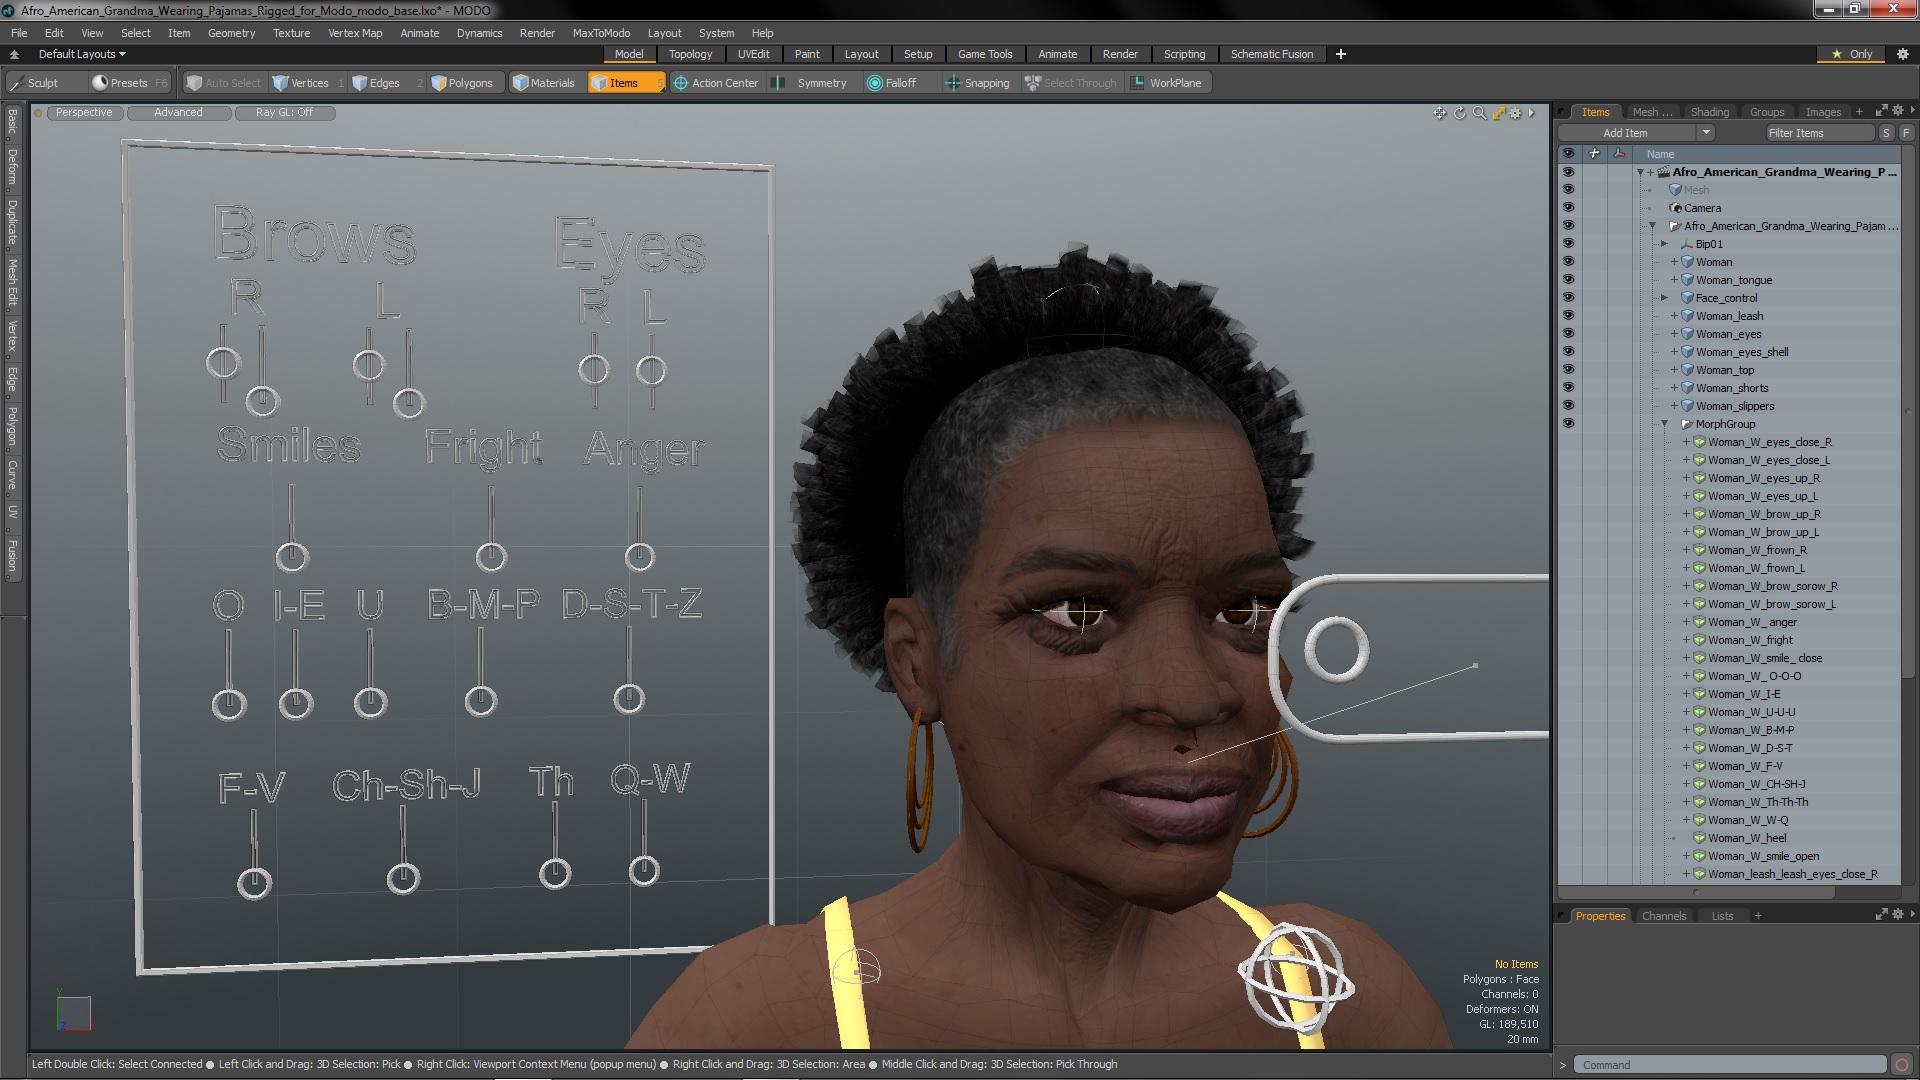Collapse the root scene item

coord(1640,172)
